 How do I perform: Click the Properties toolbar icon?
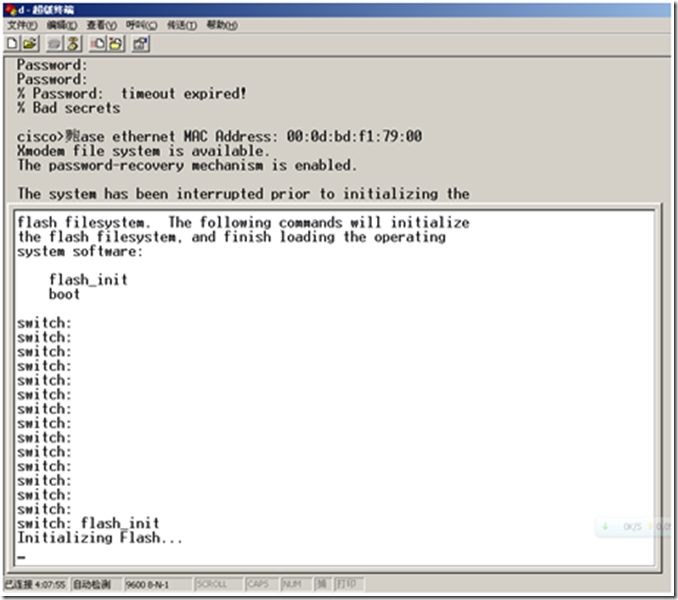(x=141, y=44)
